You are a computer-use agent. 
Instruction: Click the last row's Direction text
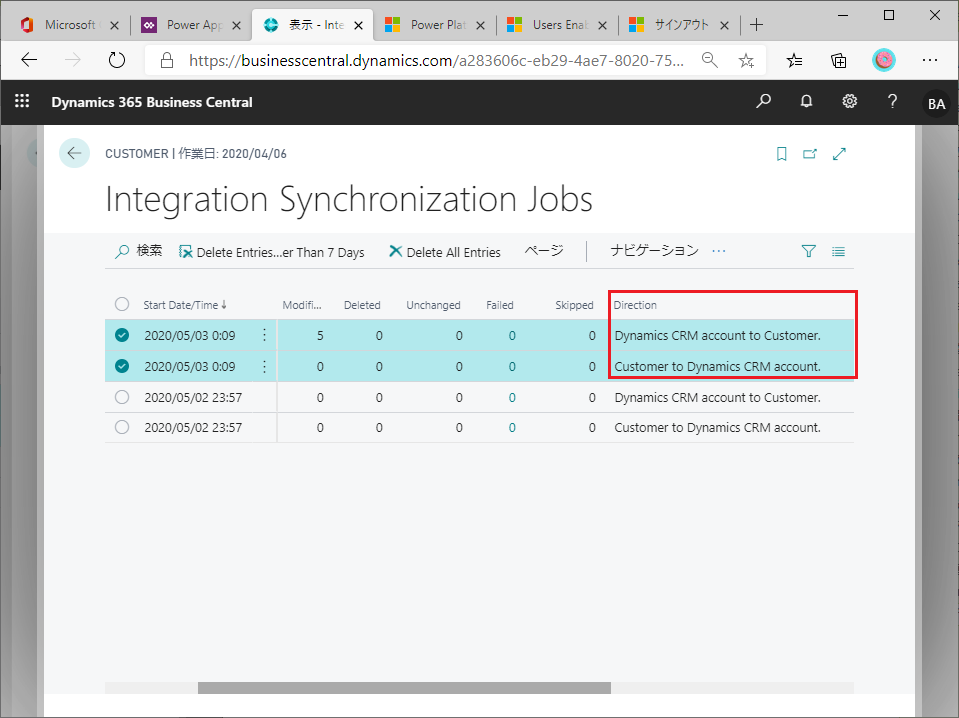[x=717, y=427]
